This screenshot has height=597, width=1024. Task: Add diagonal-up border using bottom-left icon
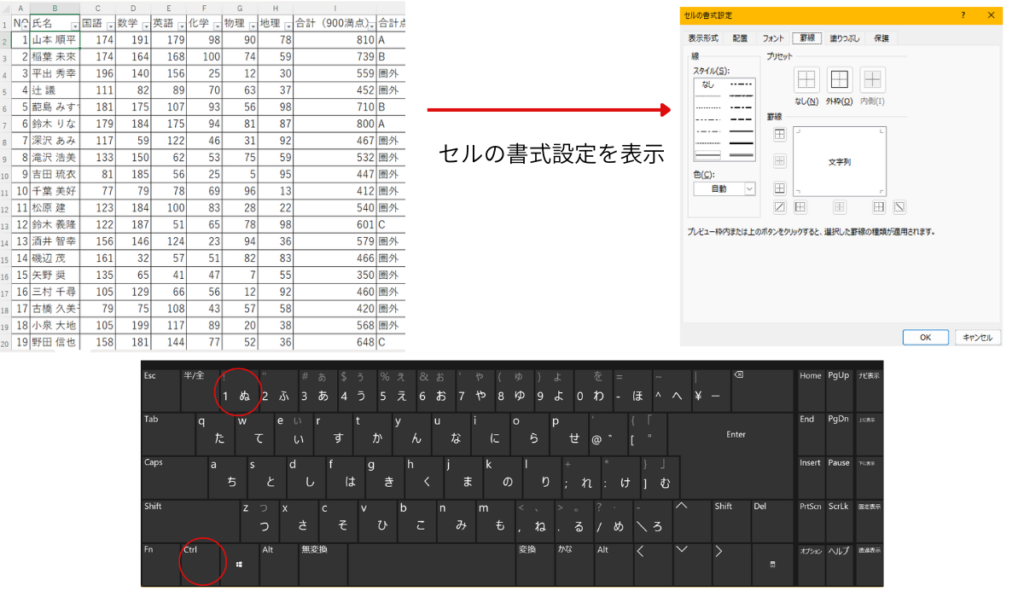(780, 207)
